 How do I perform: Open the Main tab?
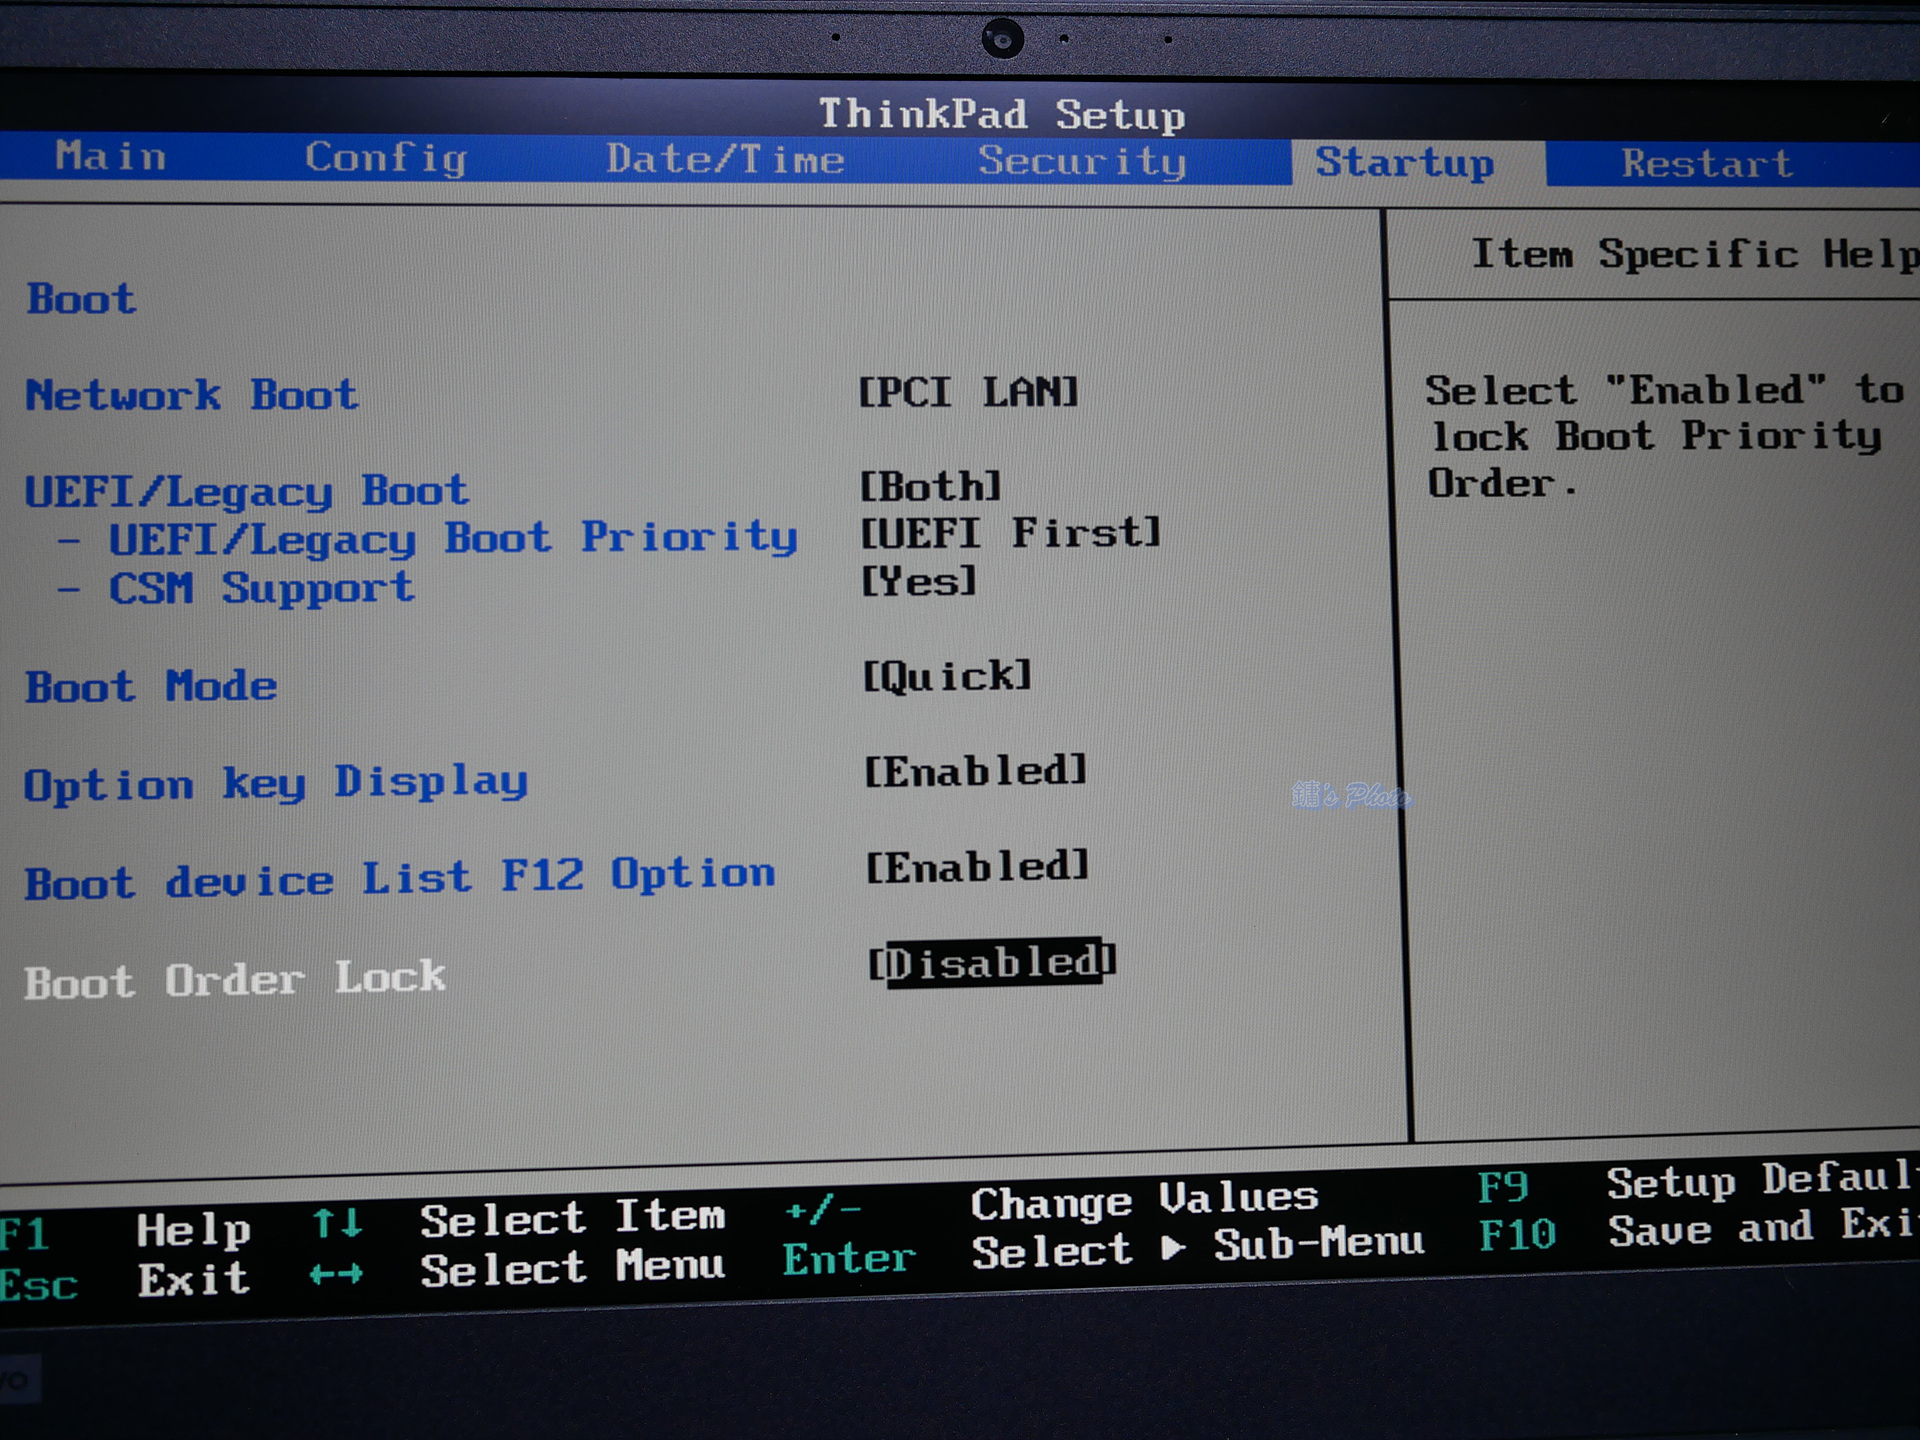click(x=110, y=157)
